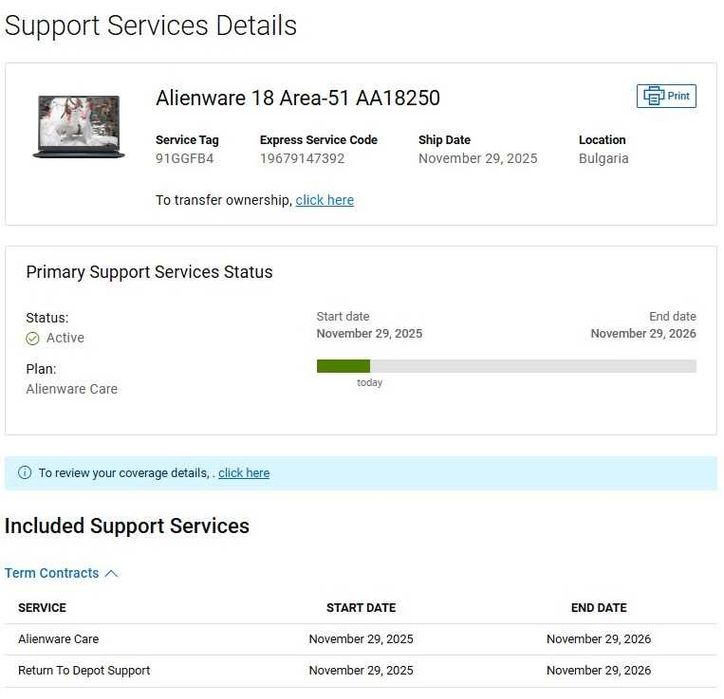Click the END DATE column header
724x699 pixels.
pyautogui.click(x=598, y=607)
